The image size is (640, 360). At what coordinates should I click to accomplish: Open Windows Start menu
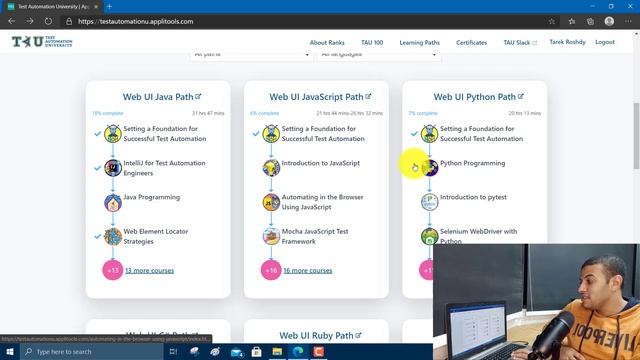10,351
